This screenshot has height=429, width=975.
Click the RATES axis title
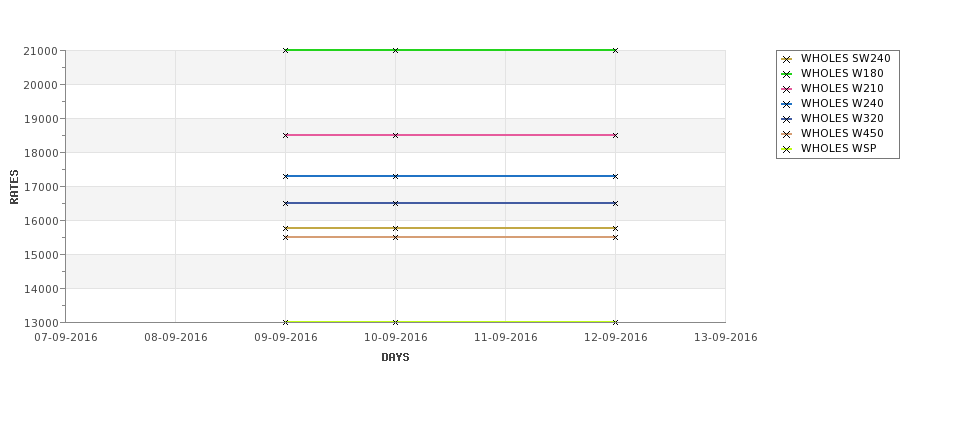click(14, 187)
